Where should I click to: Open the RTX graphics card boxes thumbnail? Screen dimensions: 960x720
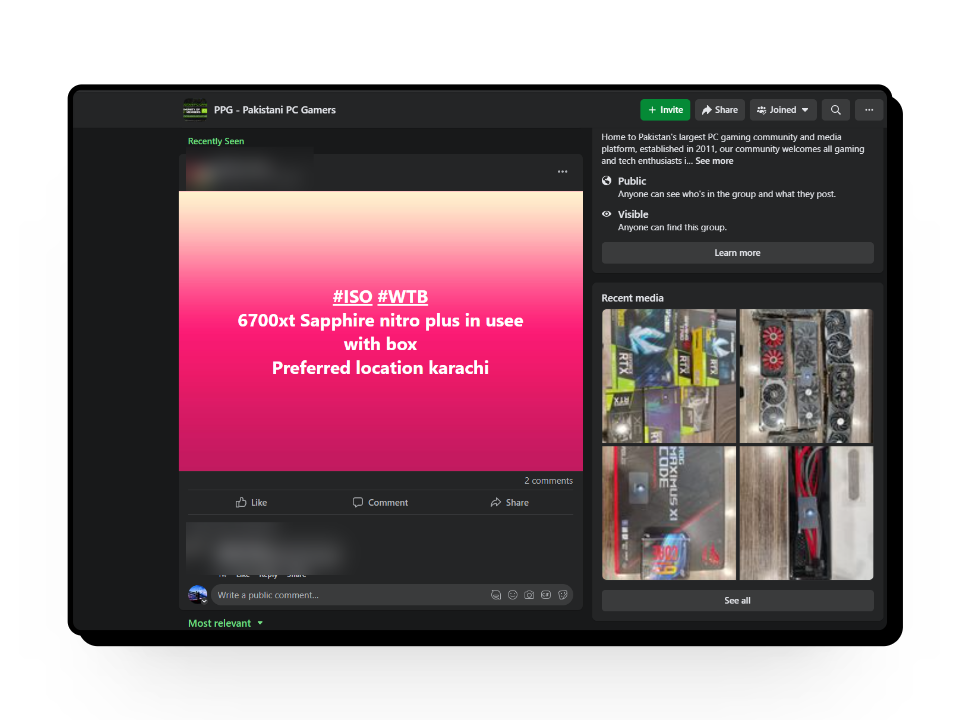669,376
